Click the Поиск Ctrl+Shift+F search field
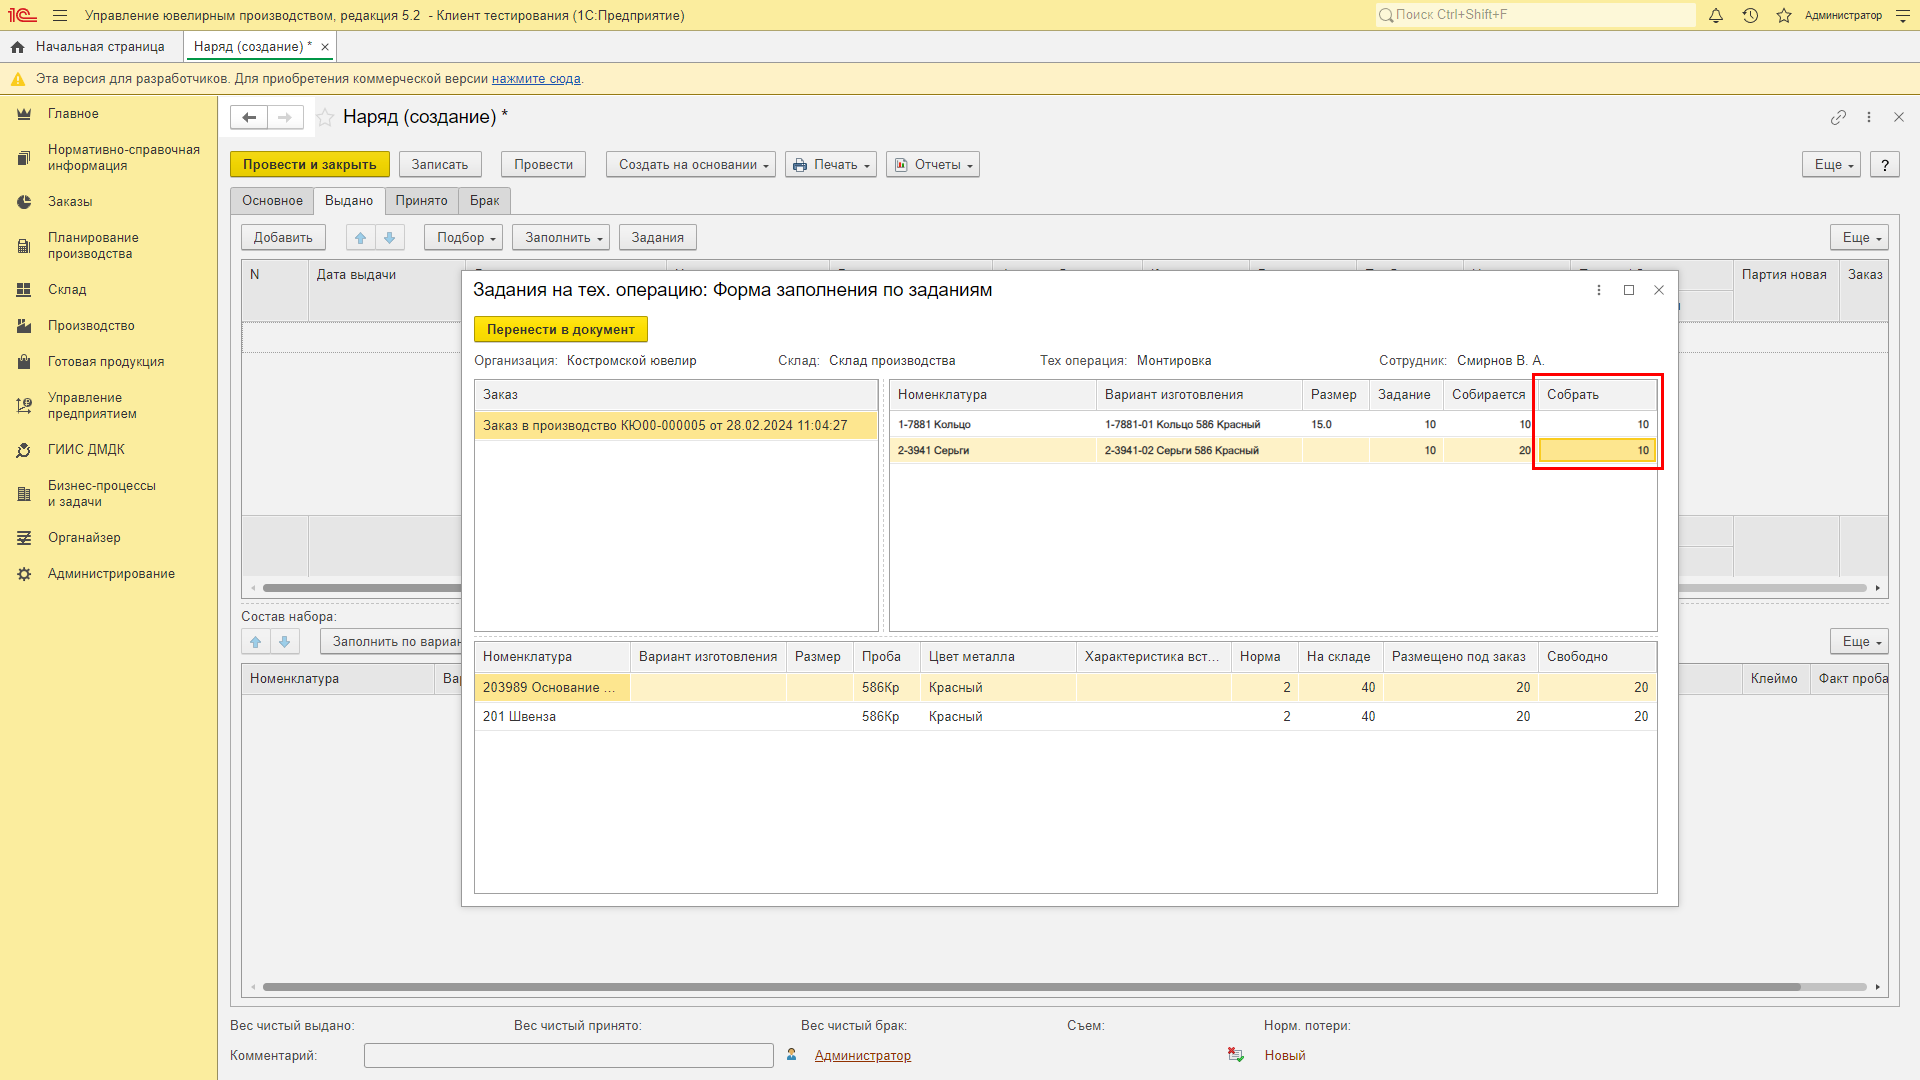 (x=1536, y=15)
